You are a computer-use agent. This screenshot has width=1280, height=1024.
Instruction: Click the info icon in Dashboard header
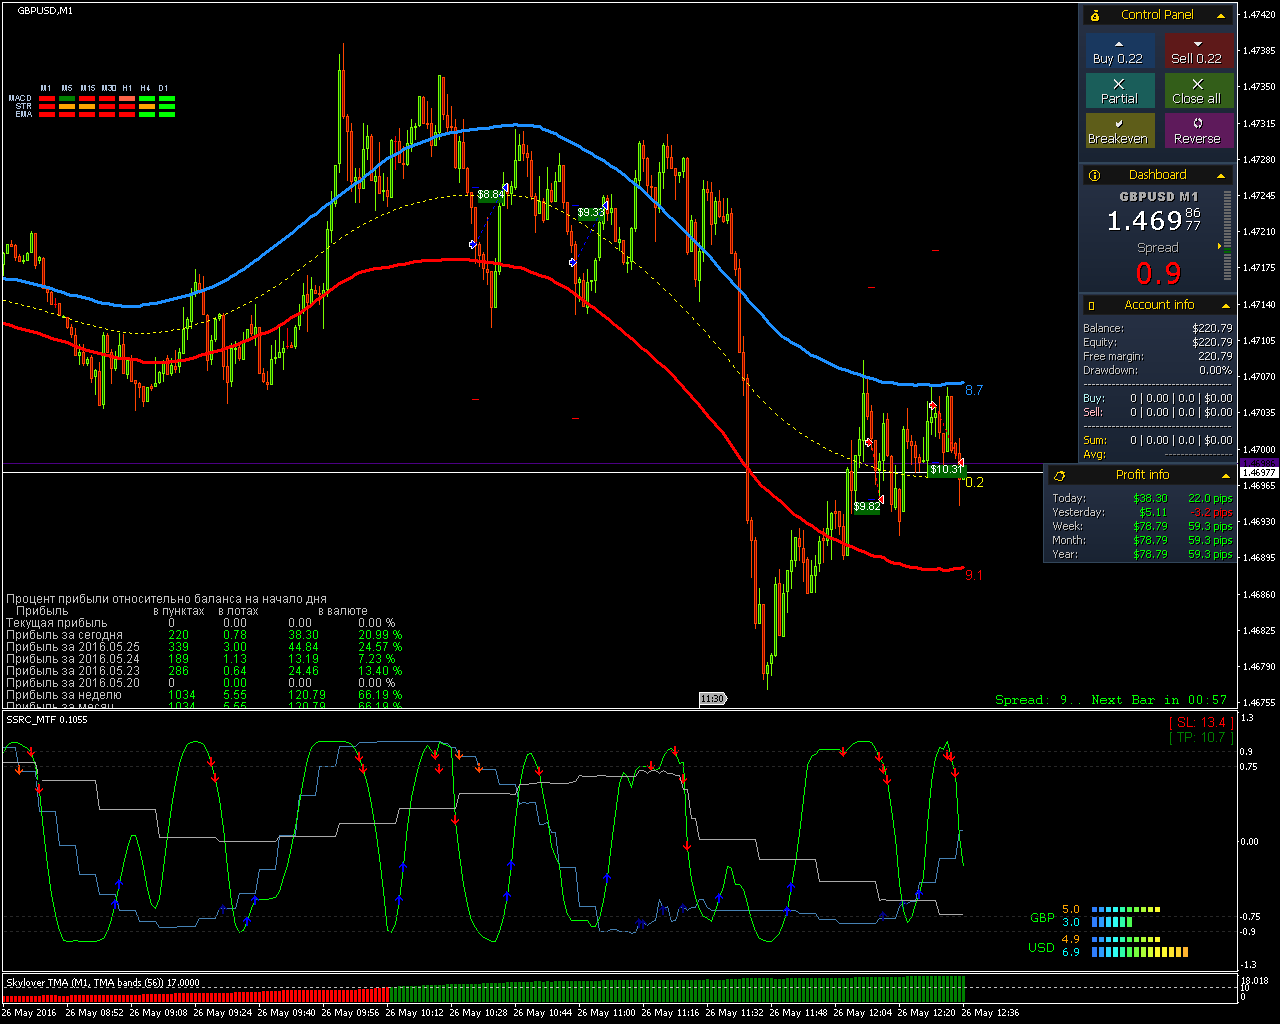click(1095, 175)
